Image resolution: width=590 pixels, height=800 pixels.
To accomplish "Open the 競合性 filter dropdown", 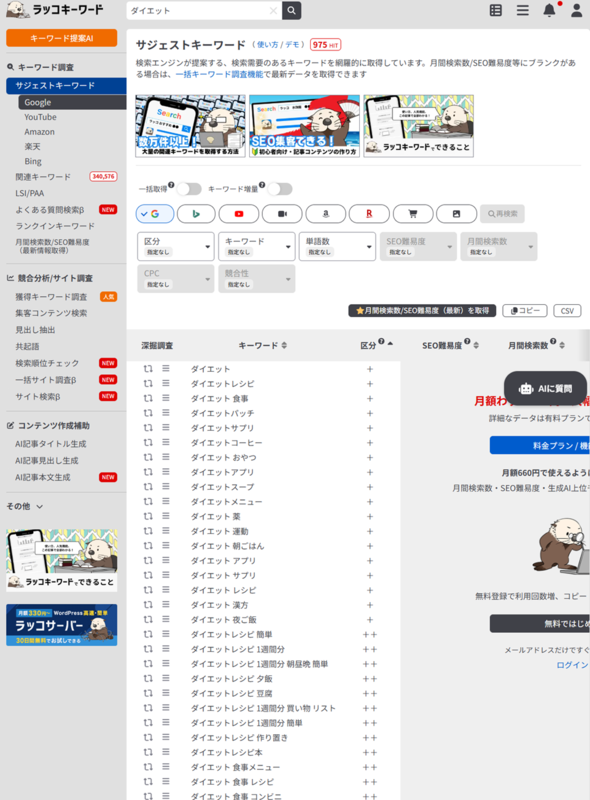I will [257, 279].
